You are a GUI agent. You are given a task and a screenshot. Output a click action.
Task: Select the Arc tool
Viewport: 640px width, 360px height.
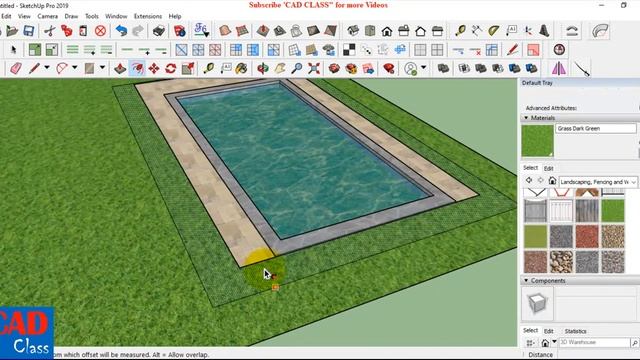click(62, 68)
